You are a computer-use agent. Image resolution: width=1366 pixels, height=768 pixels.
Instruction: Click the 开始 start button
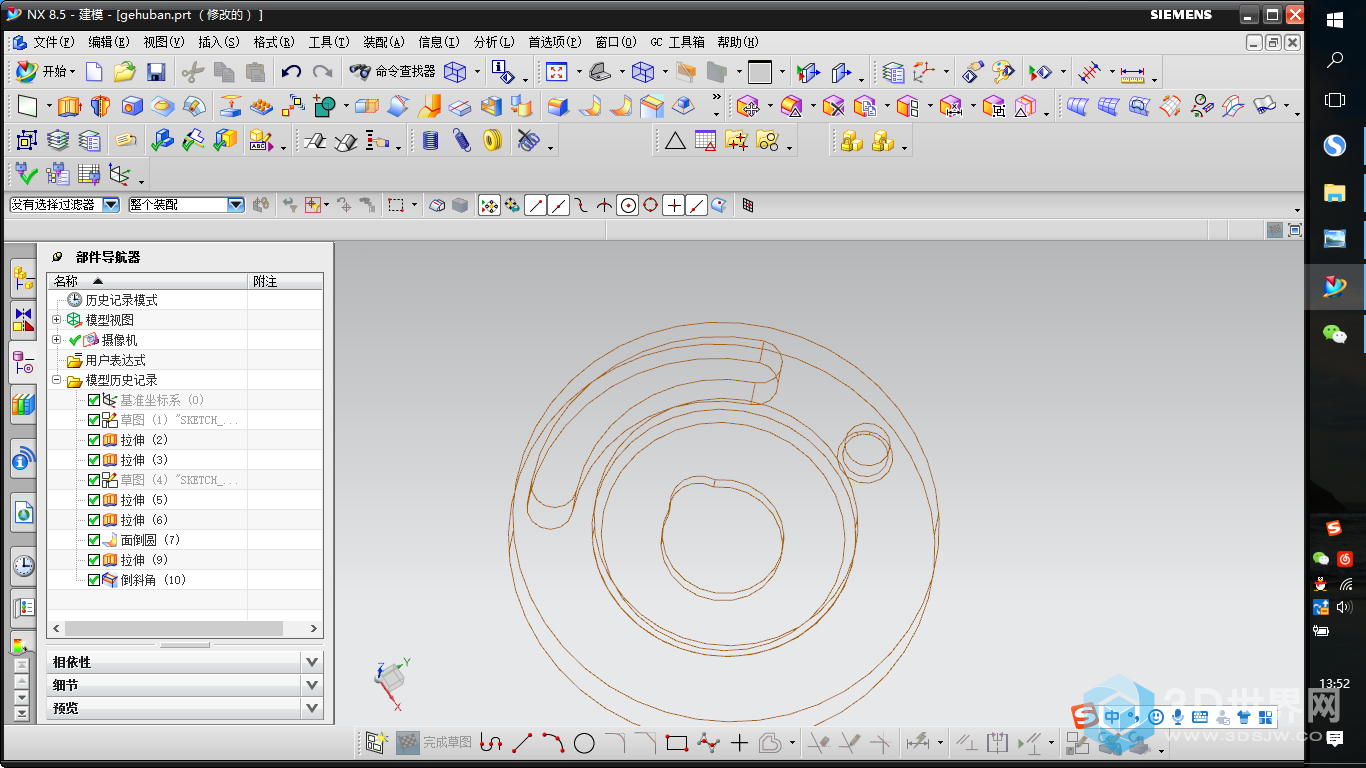[x=44, y=72]
